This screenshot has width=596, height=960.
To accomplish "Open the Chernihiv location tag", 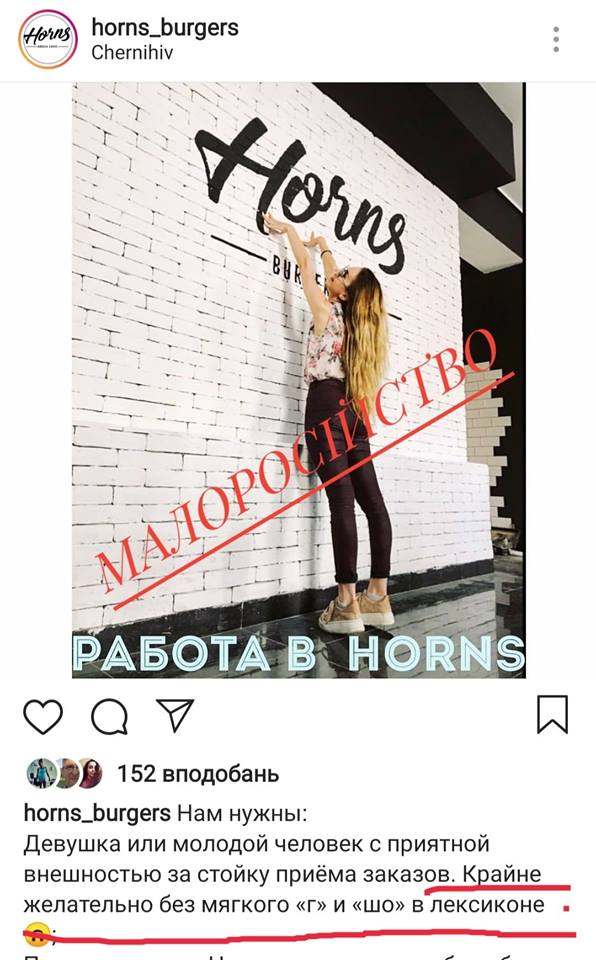I will point(132,53).
